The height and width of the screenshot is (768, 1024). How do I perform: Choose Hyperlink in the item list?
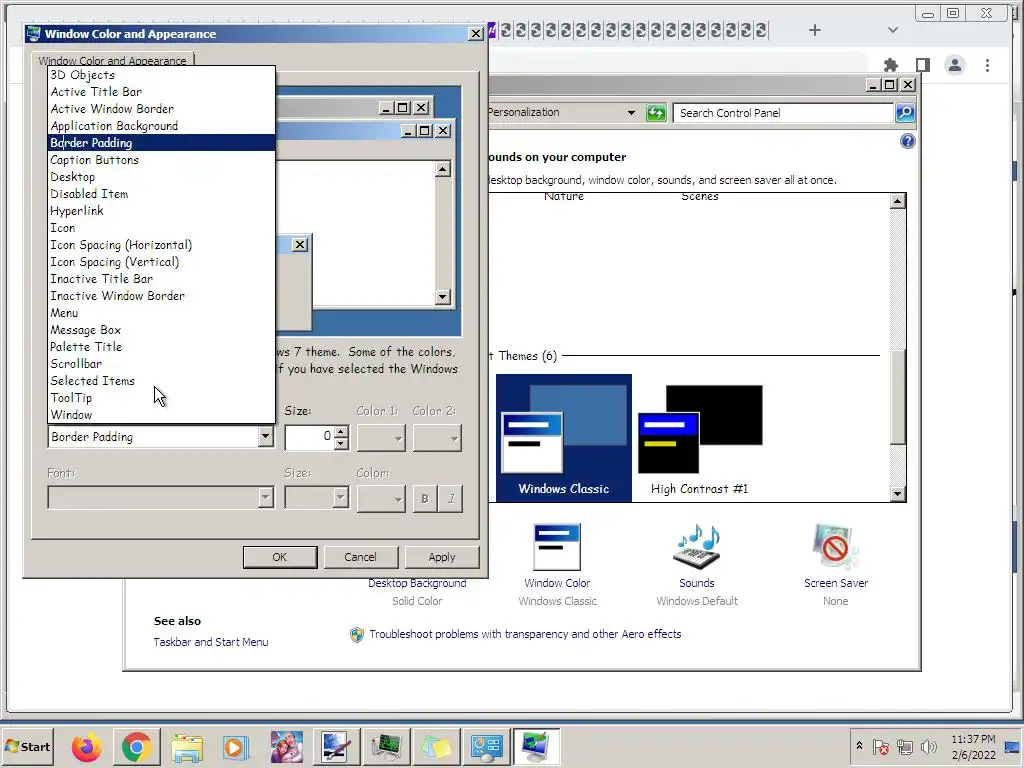(161, 210)
